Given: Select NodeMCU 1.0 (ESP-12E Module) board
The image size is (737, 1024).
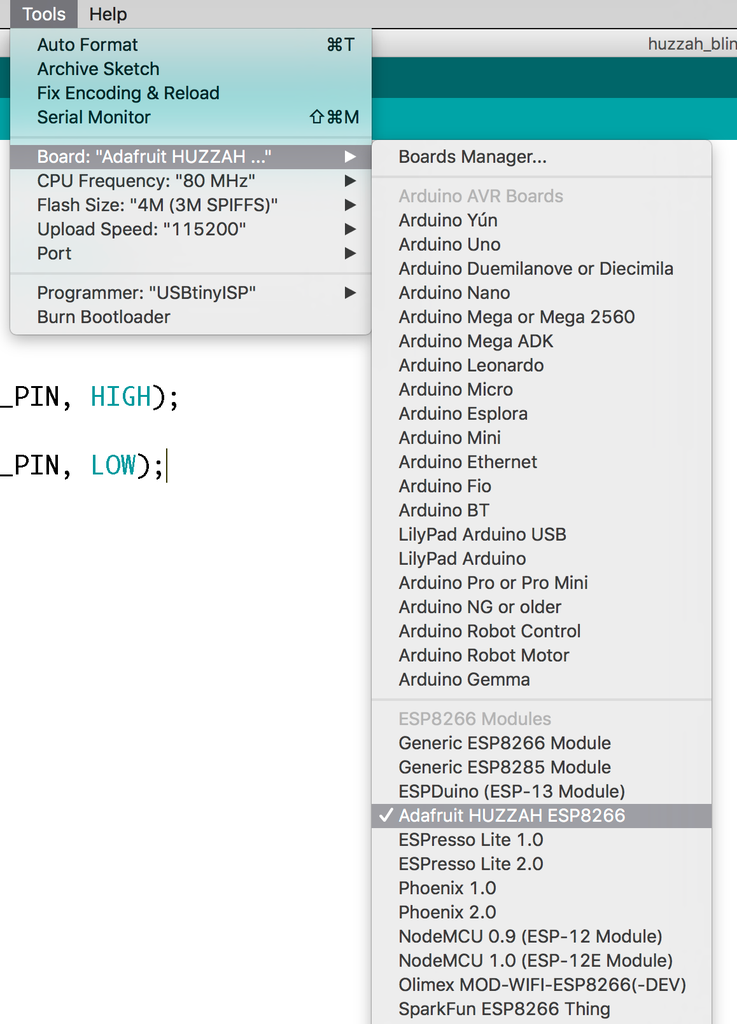Looking at the screenshot, I should pos(535,961).
